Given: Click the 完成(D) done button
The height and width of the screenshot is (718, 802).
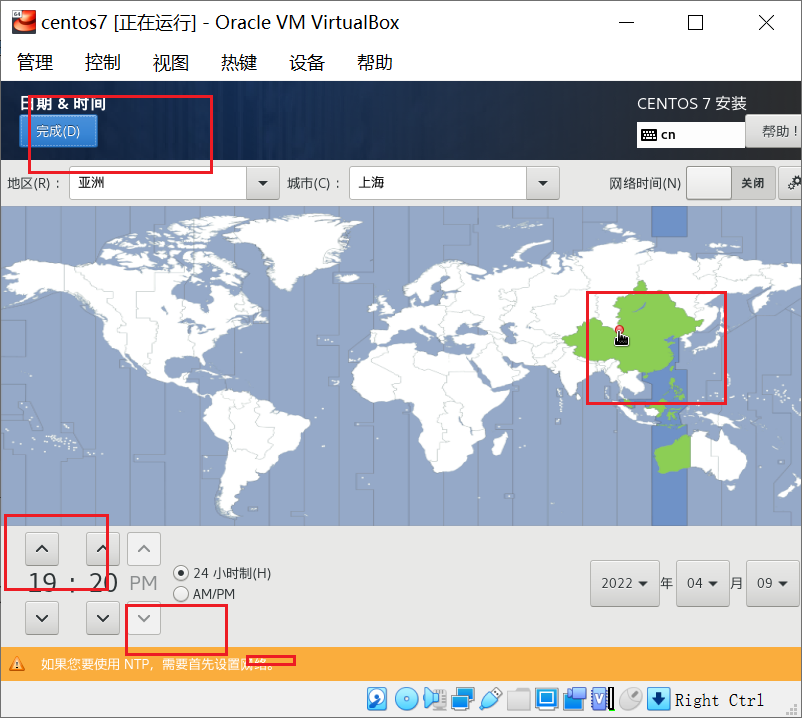Looking at the screenshot, I should point(58,131).
